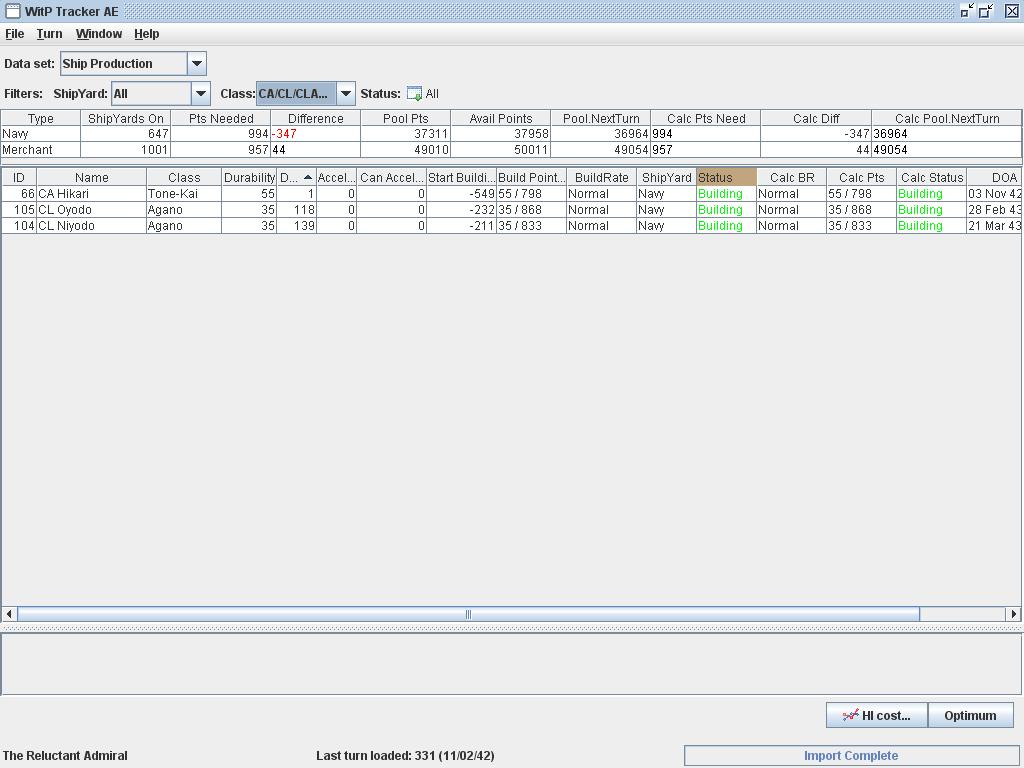The width and height of the screenshot is (1024, 768).
Task: Click the sorted D... column header arrow
Action: (308, 177)
